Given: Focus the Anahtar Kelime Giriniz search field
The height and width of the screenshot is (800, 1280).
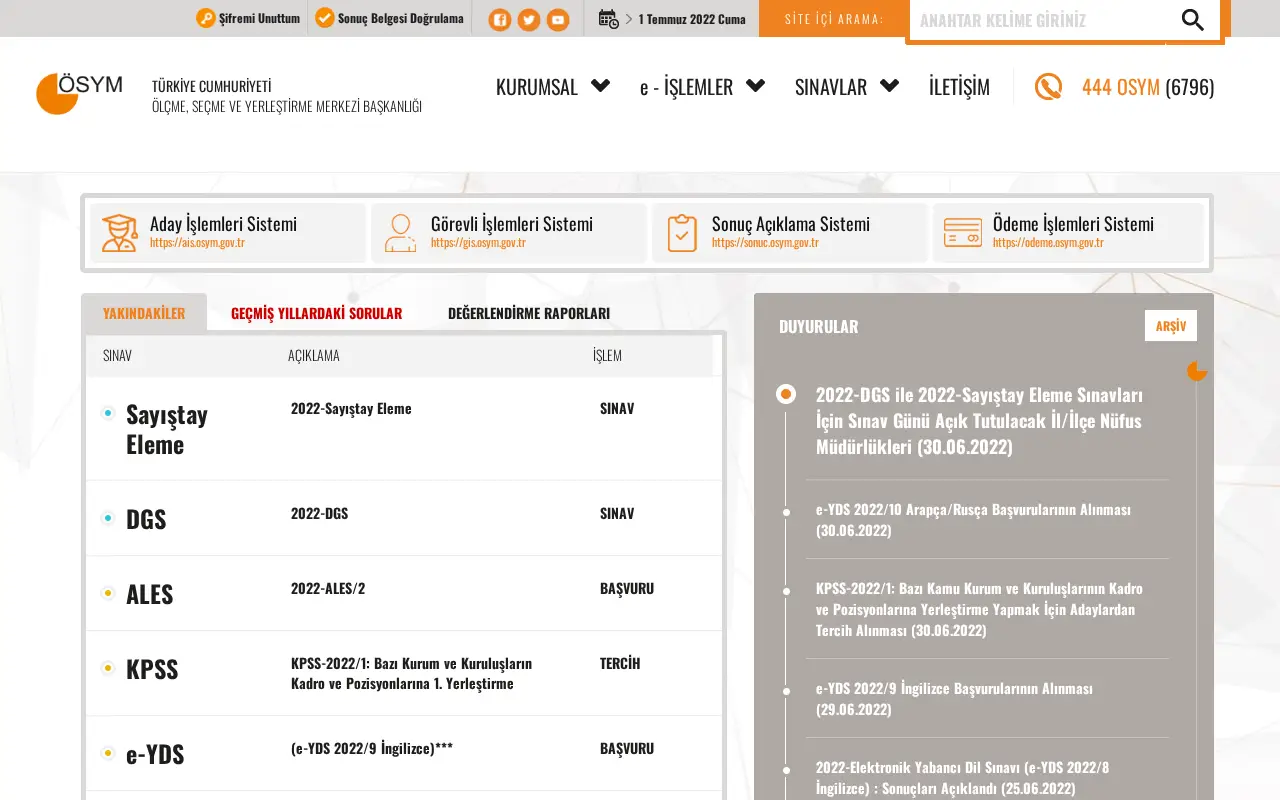Looking at the screenshot, I should point(1037,20).
